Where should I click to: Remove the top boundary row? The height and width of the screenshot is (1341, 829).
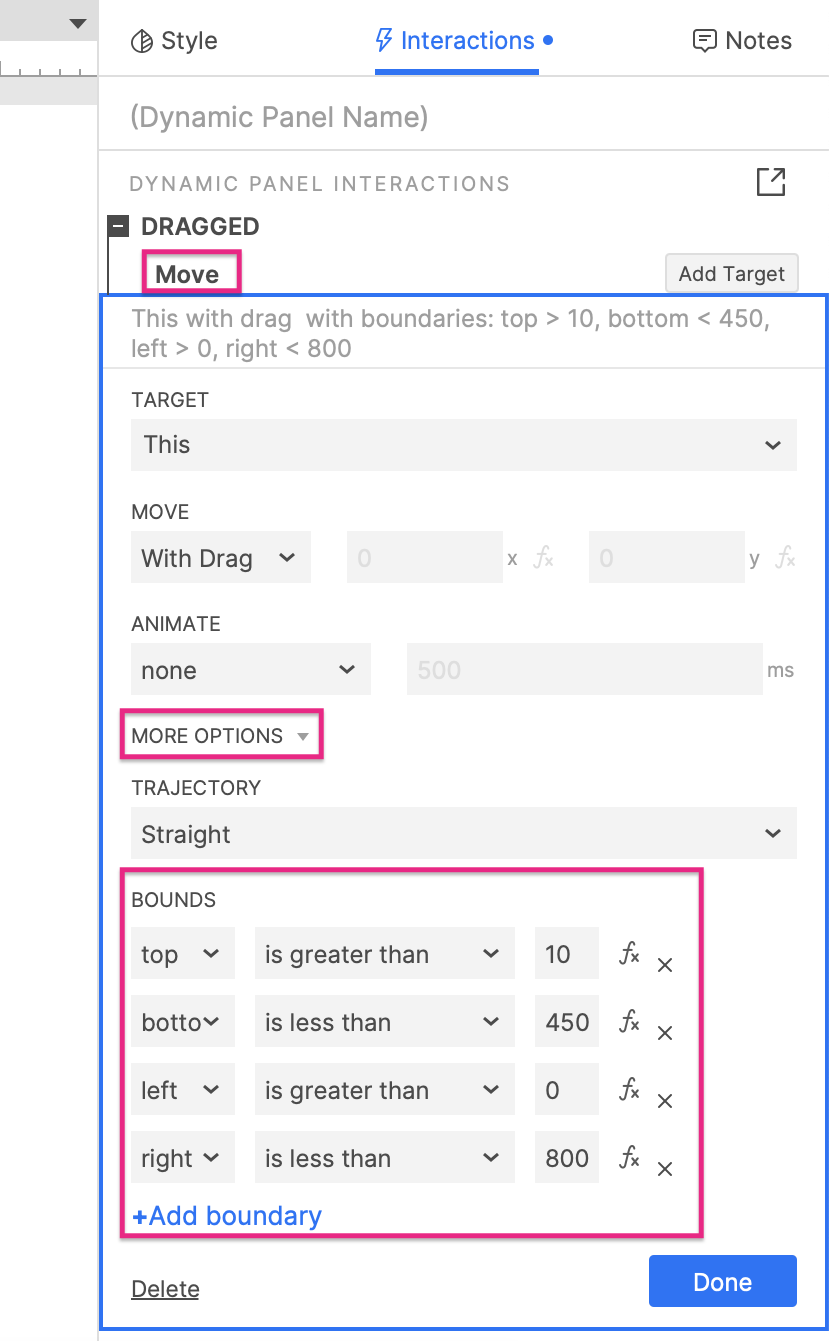point(664,966)
